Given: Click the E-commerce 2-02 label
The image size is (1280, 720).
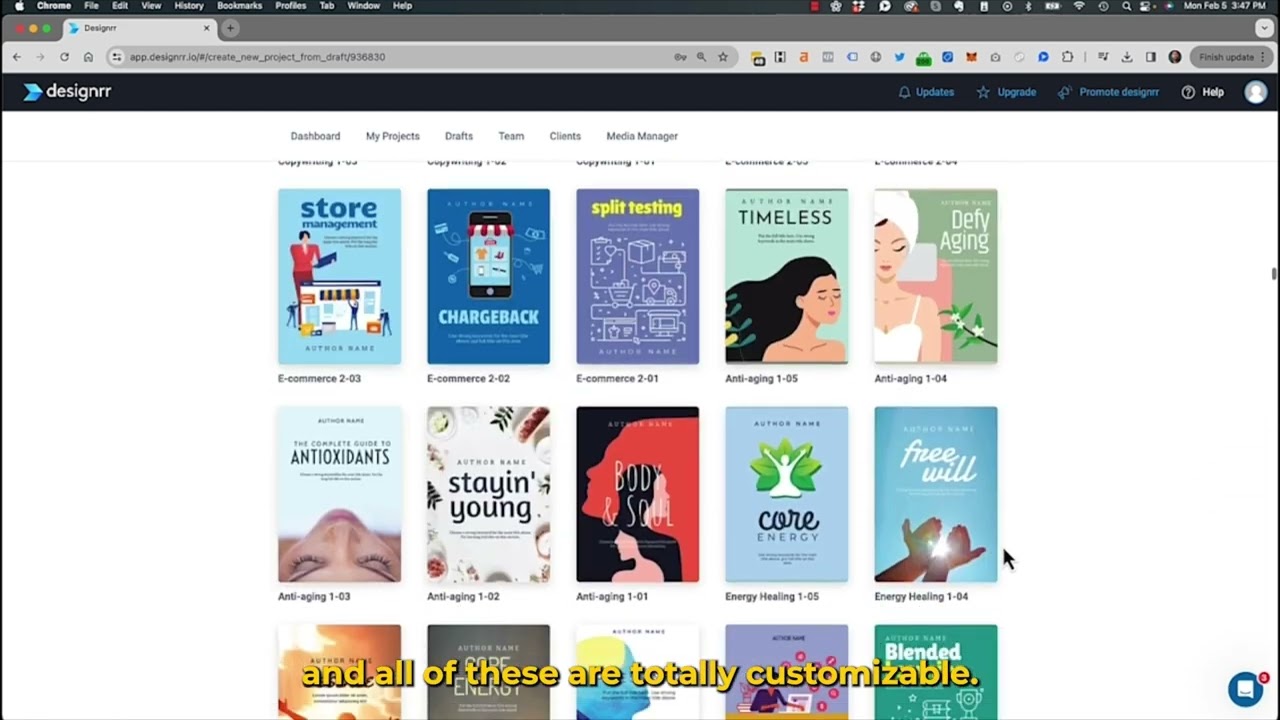Looking at the screenshot, I should tap(468, 378).
